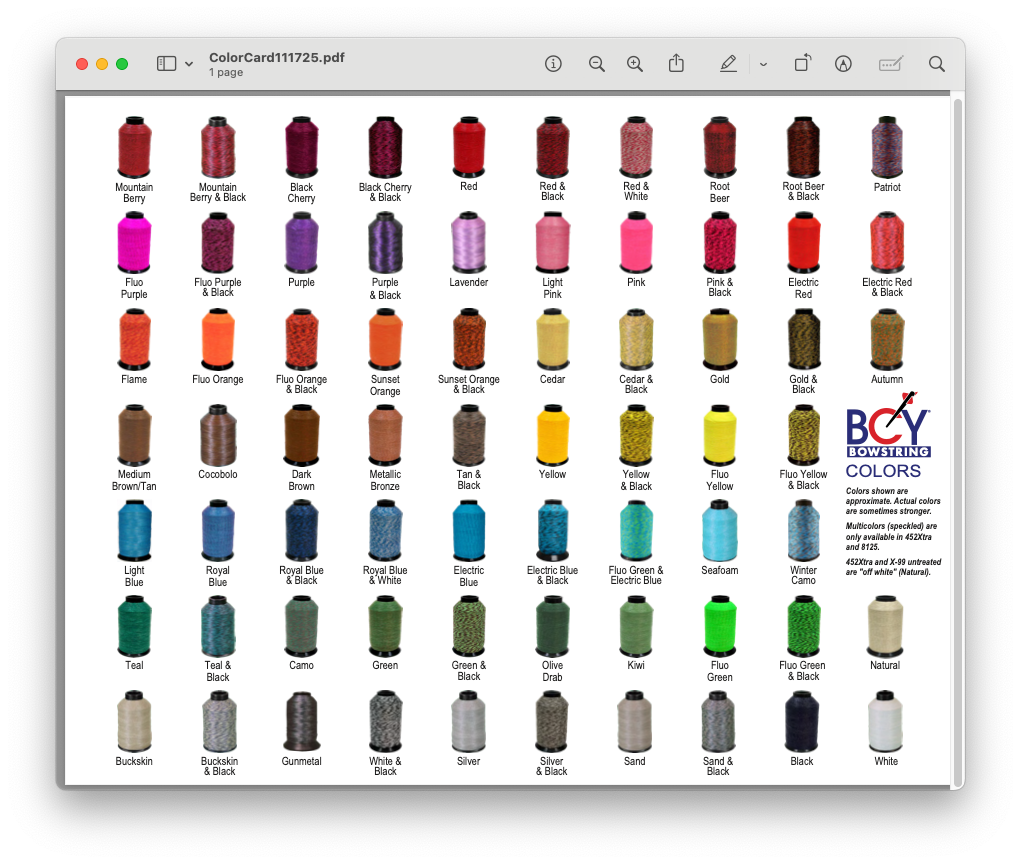Screen dimensions: 1021x864
Task: Click the Teal spool image
Action: [x=134, y=626]
